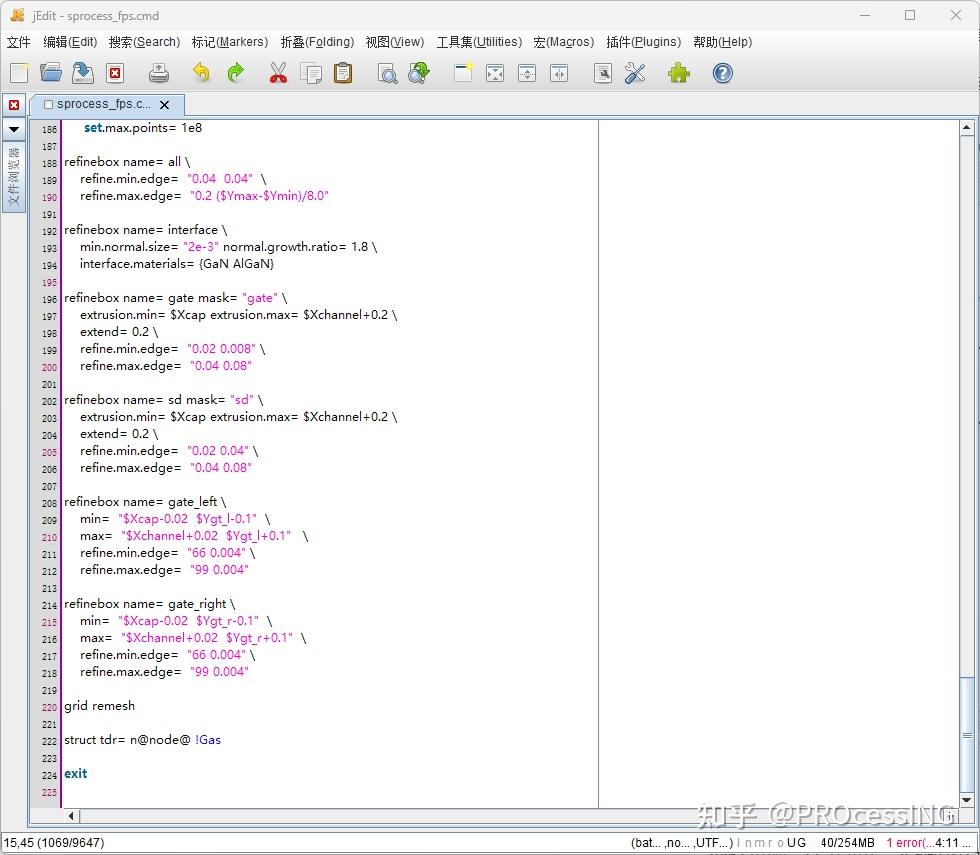Click the New File toolbar icon

(x=19, y=73)
